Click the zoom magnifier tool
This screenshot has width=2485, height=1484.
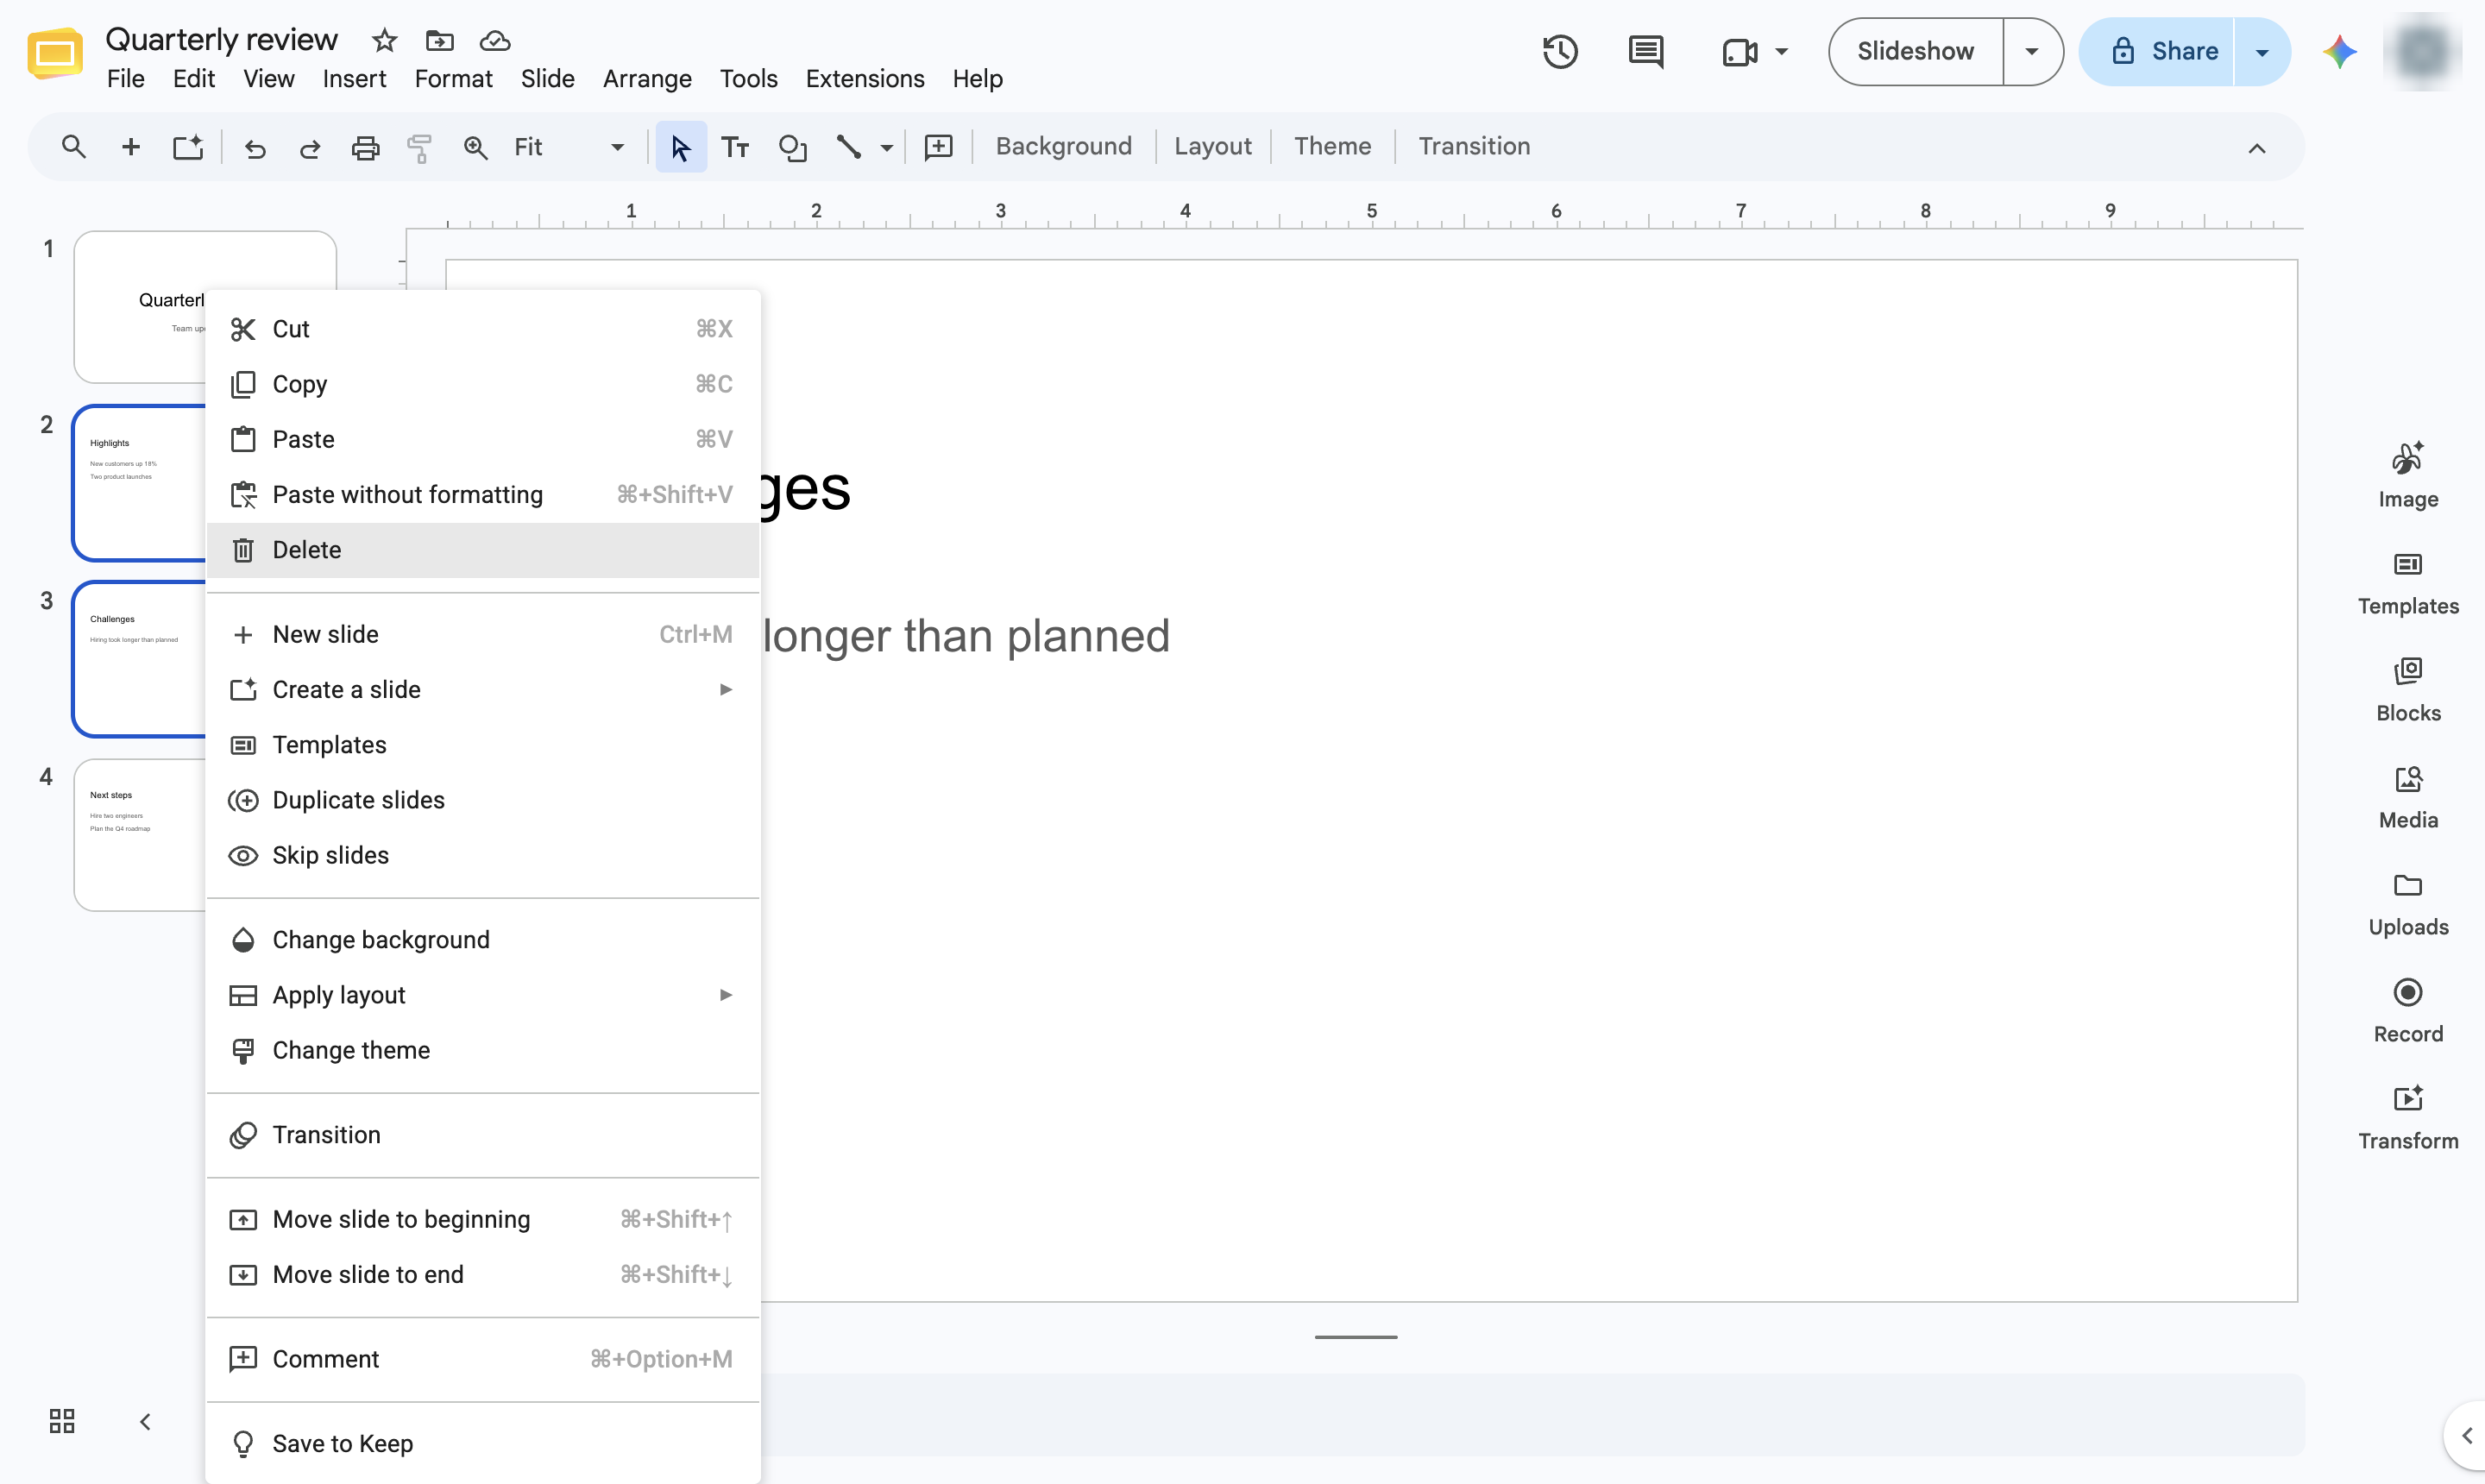[475, 148]
